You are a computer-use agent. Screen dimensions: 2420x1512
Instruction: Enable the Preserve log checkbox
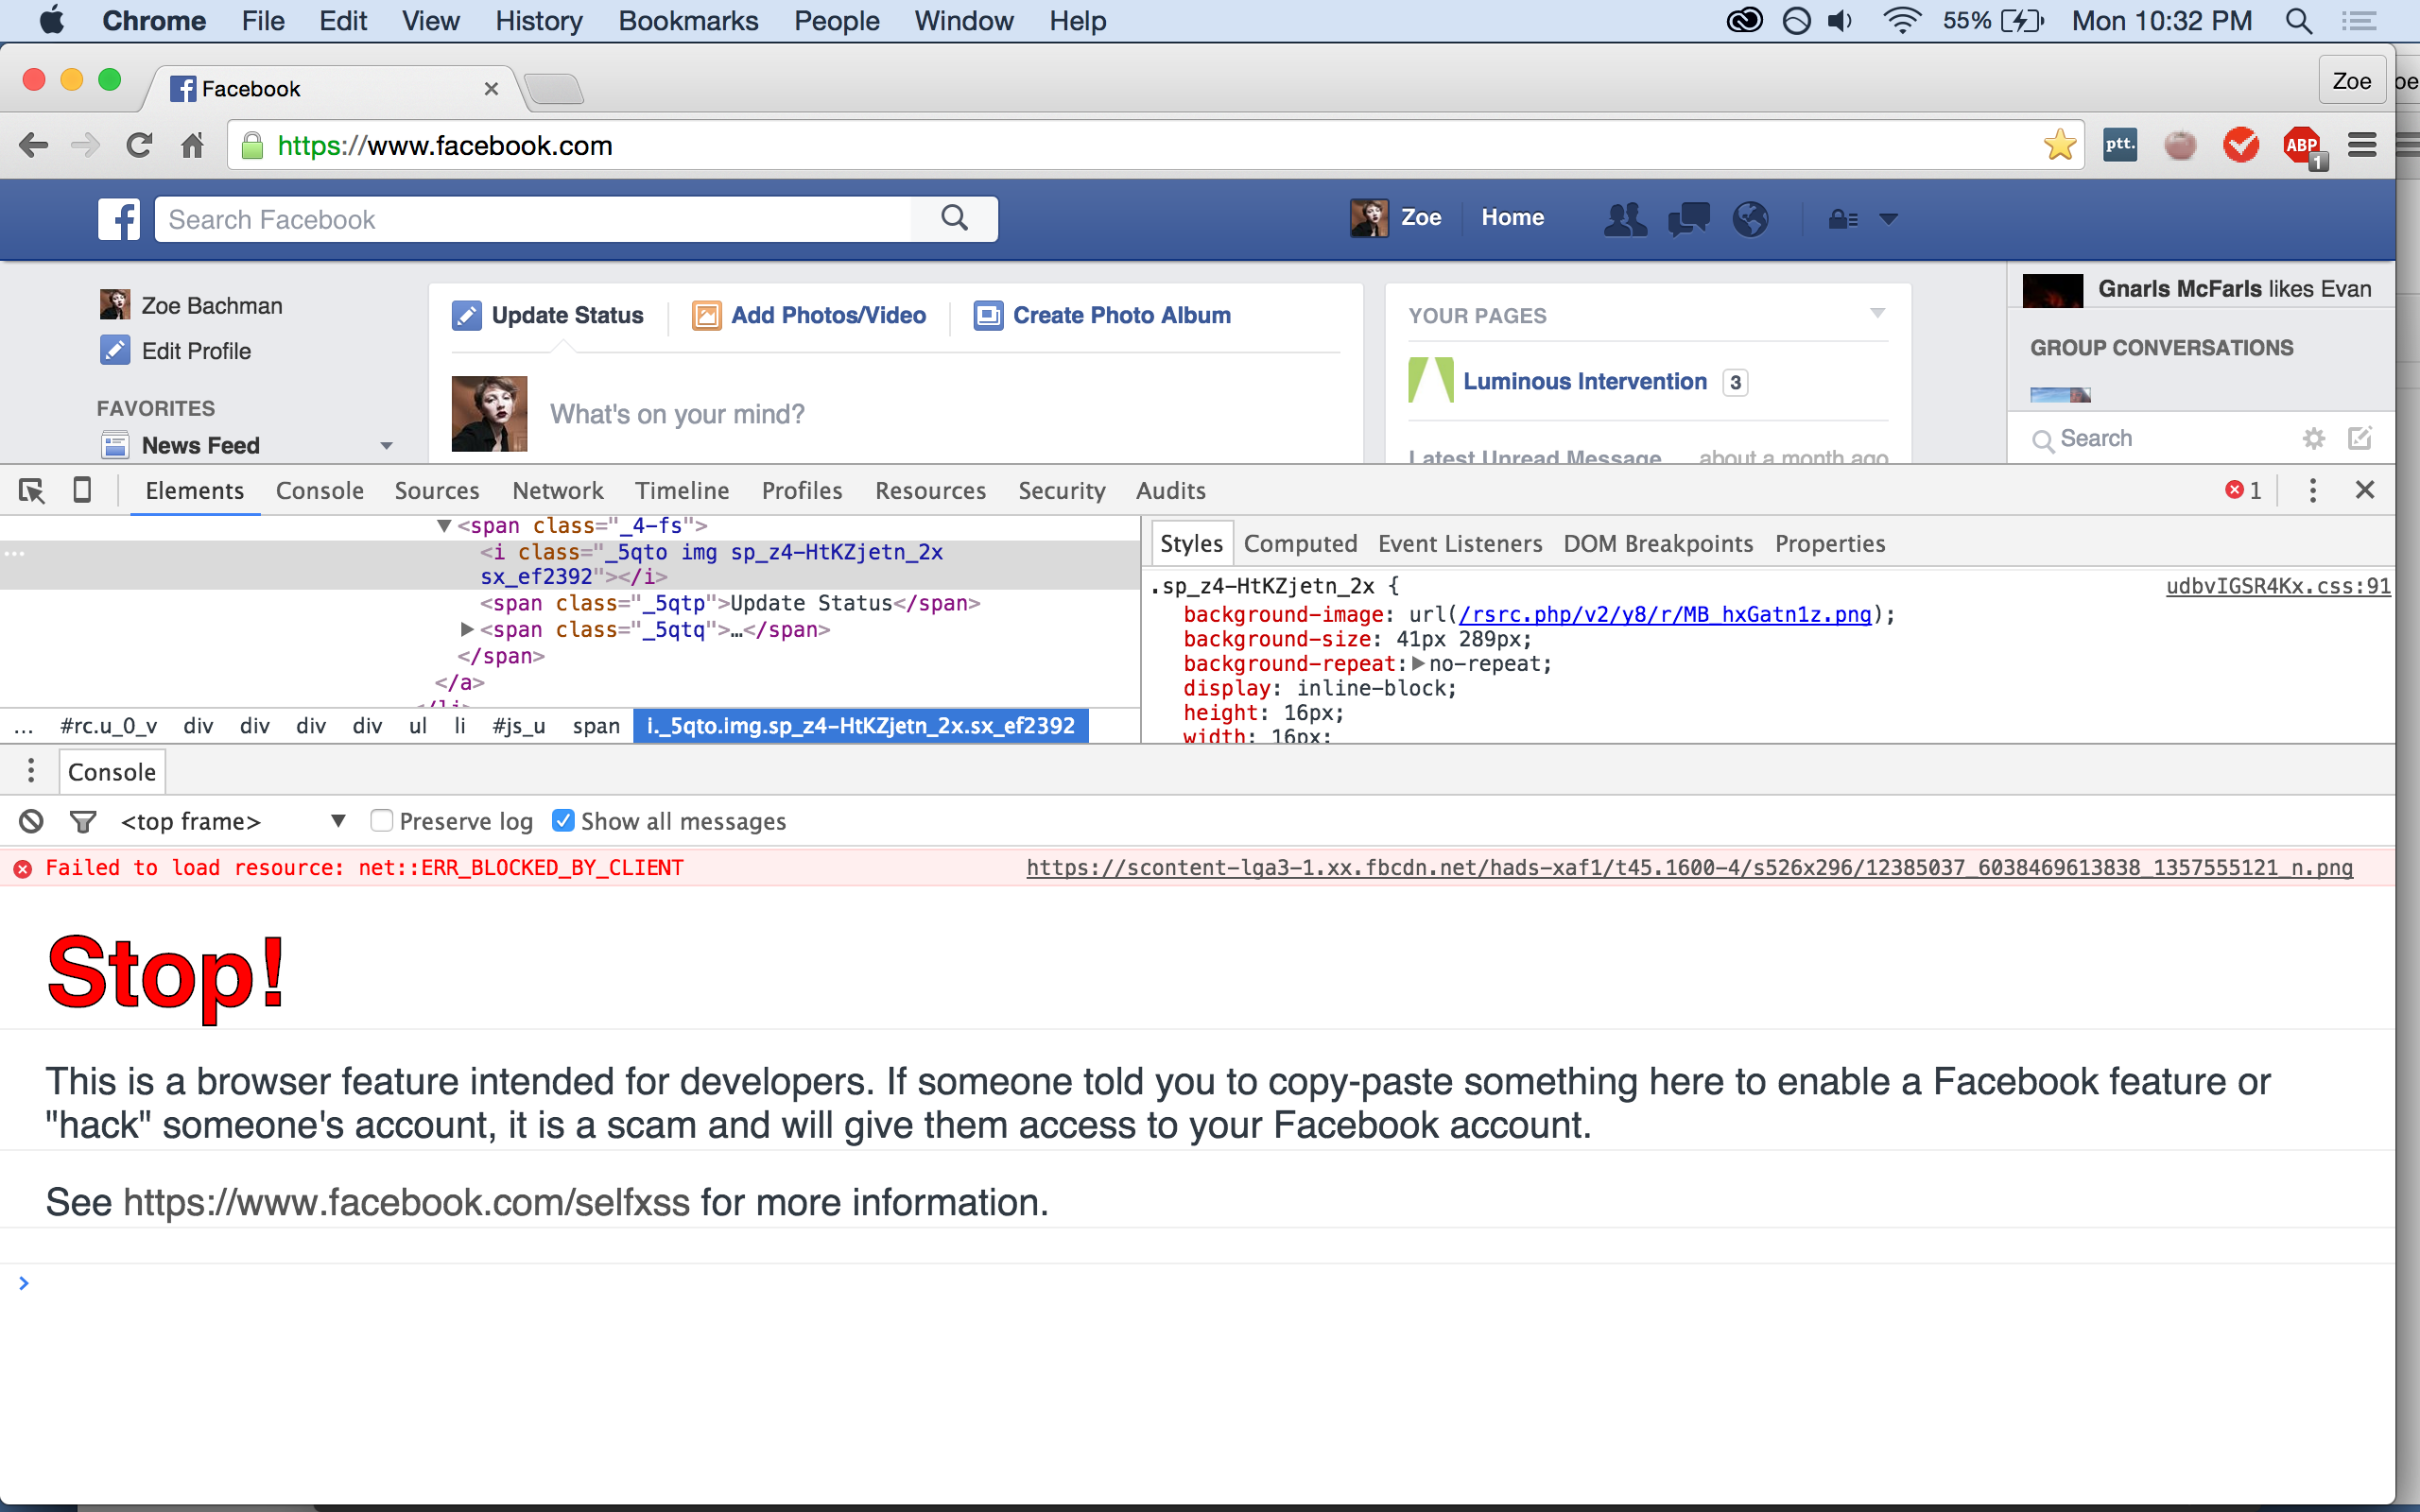(381, 821)
